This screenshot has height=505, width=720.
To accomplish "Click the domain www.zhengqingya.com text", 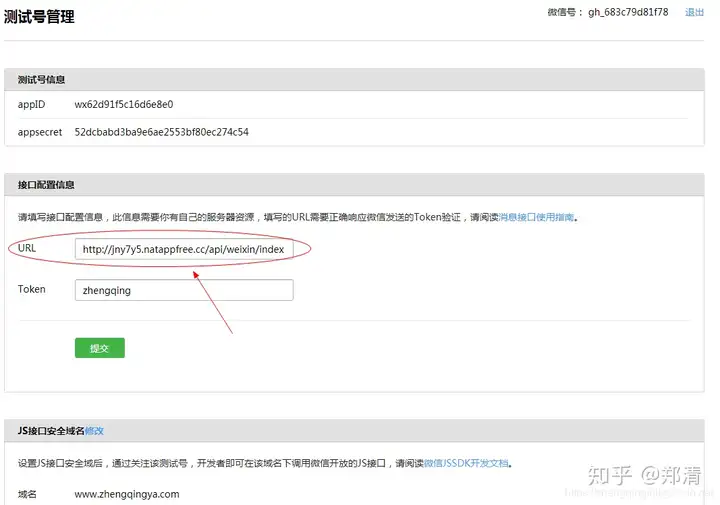I will click(x=127, y=494).
